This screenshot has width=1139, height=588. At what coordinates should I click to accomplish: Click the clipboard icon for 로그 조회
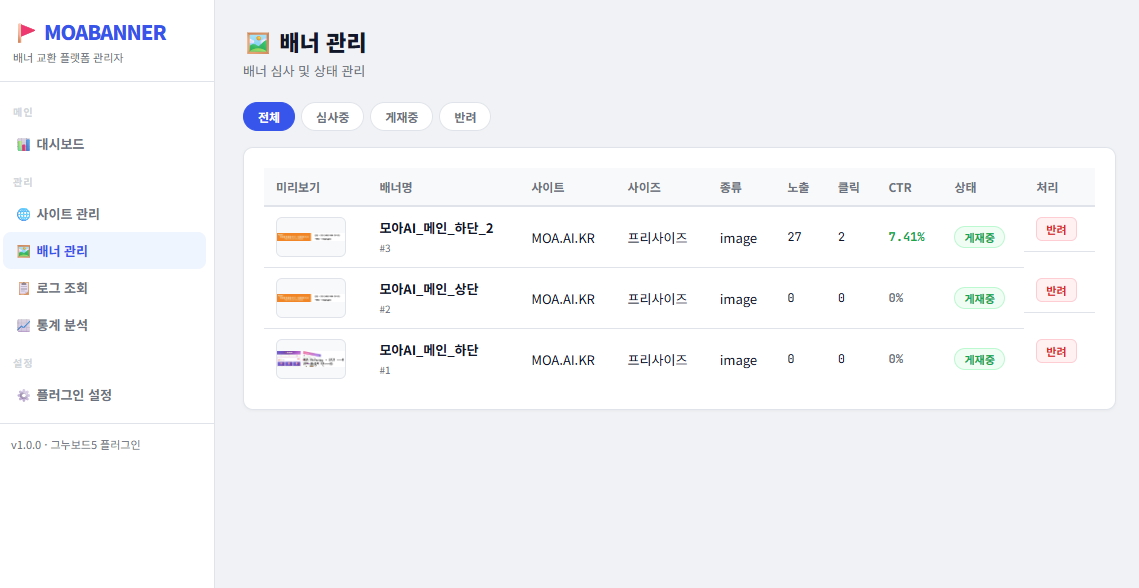pos(24,288)
